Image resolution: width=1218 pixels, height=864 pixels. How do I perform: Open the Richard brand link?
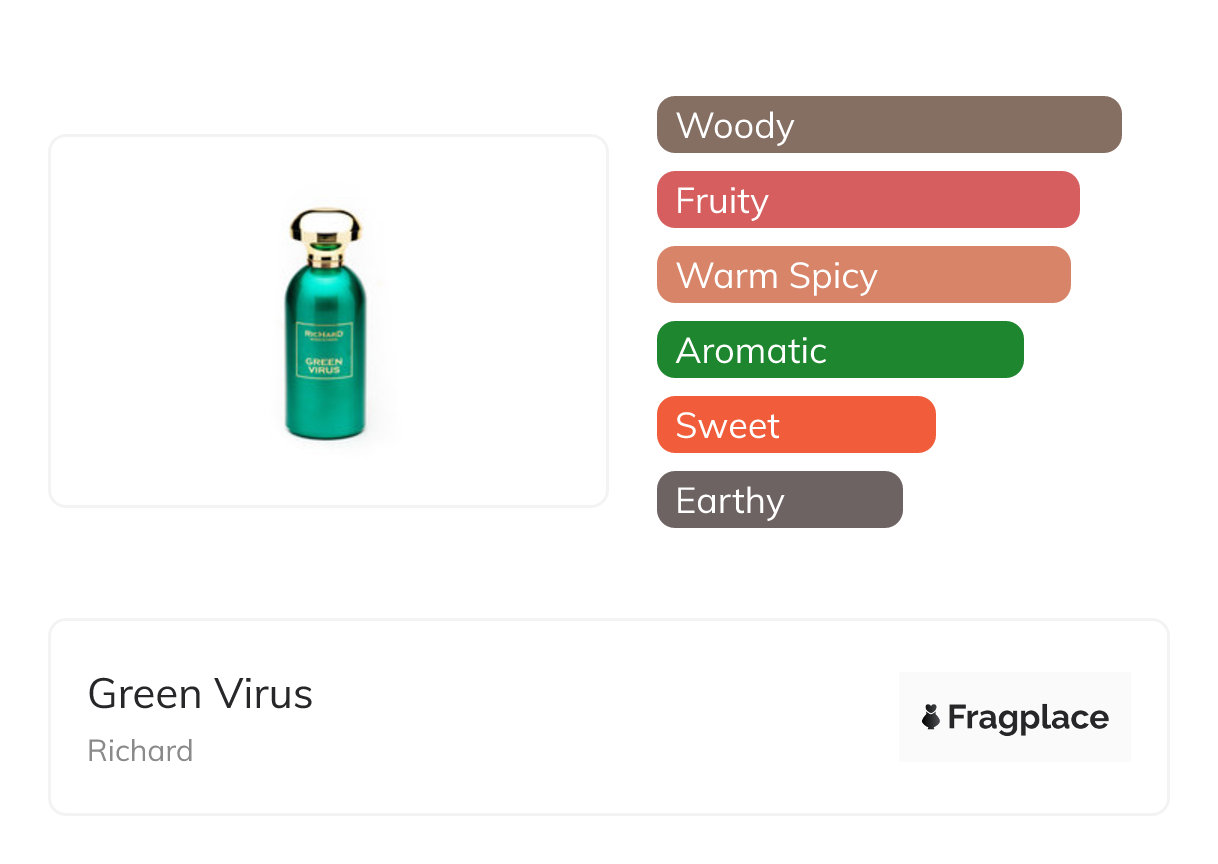140,751
